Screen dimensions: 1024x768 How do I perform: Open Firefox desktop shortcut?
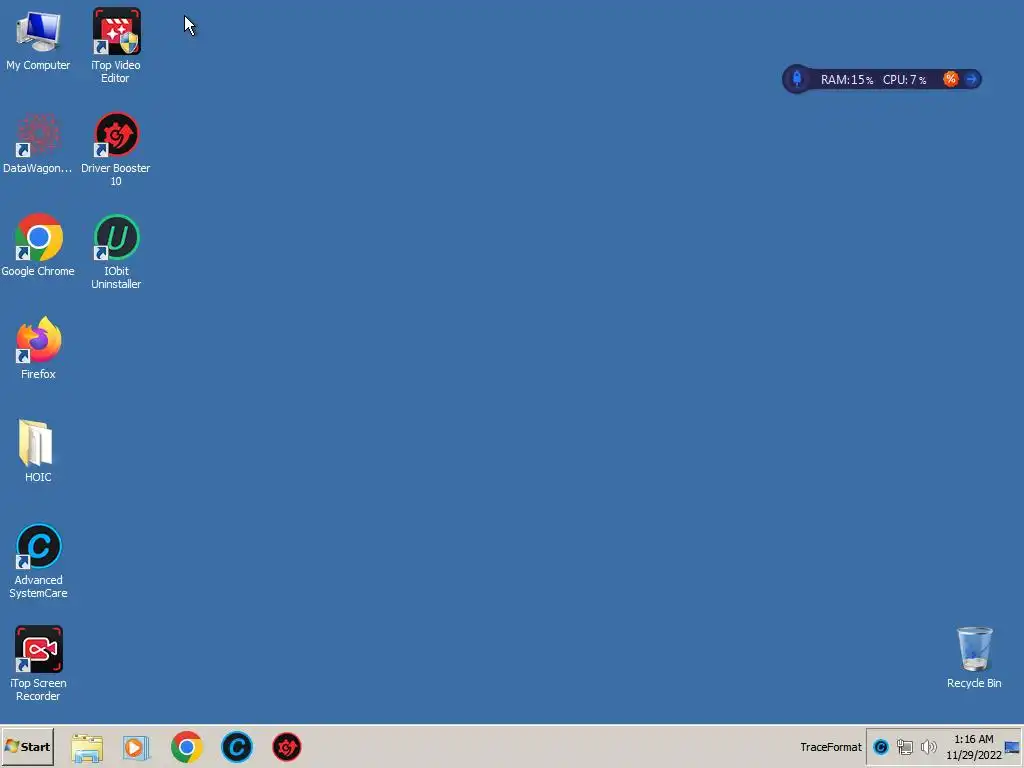coord(38,349)
